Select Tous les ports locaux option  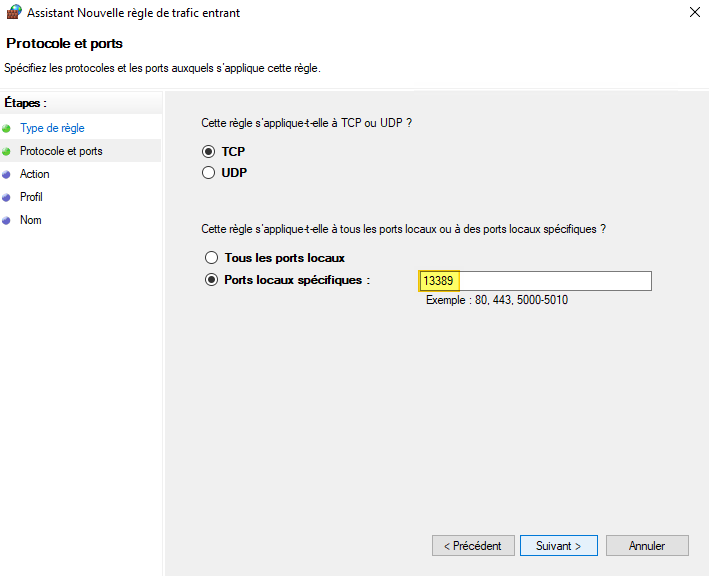pyautogui.click(x=211, y=258)
